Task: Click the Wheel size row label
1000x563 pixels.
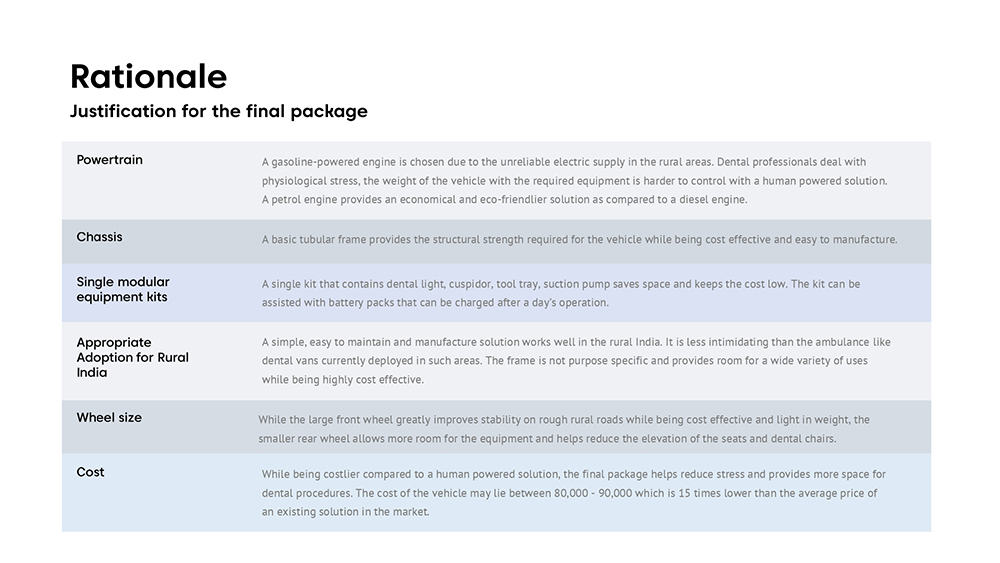Action: pyautogui.click(x=109, y=418)
